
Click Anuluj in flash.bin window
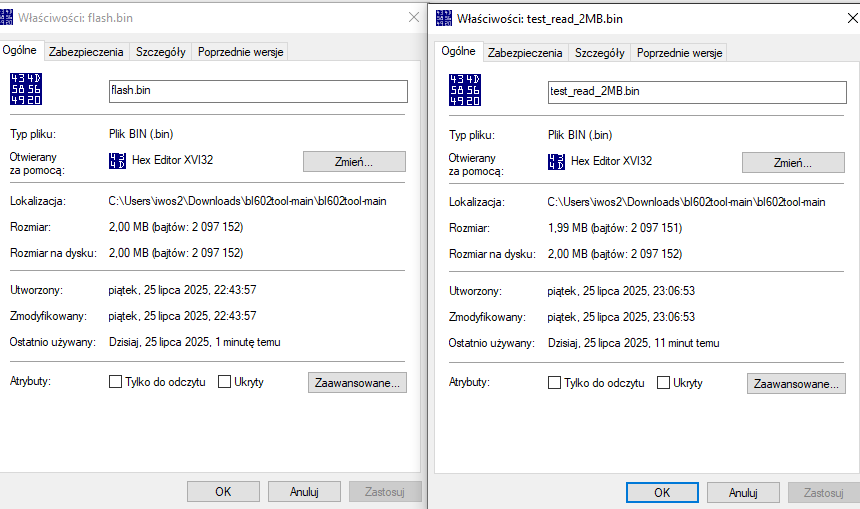304,491
